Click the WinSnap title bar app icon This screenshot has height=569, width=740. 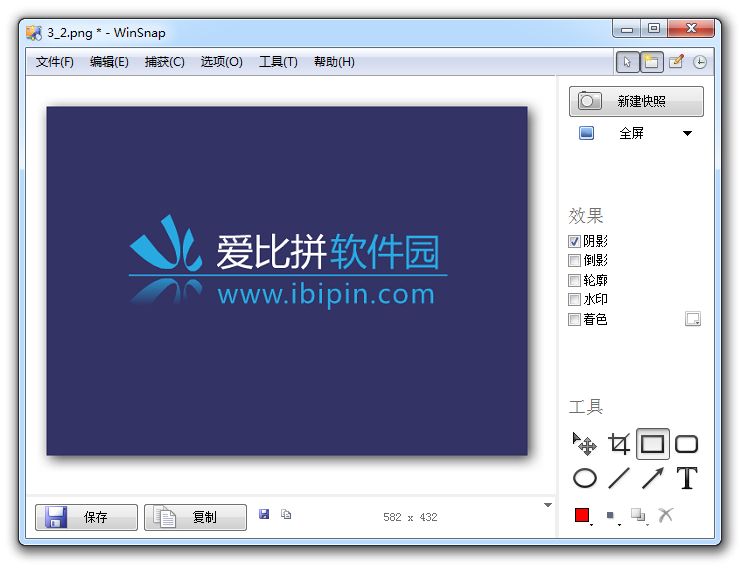pyautogui.click(x=34, y=33)
